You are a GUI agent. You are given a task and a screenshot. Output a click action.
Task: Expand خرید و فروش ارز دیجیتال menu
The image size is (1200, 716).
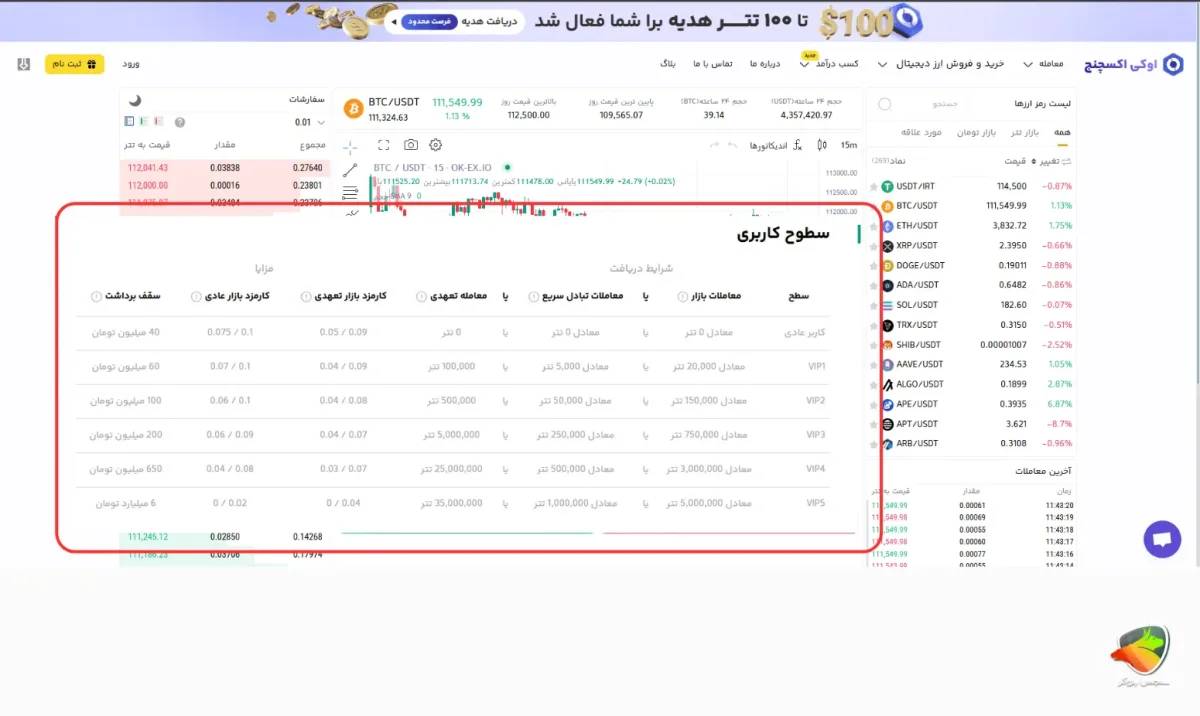click(939, 64)
